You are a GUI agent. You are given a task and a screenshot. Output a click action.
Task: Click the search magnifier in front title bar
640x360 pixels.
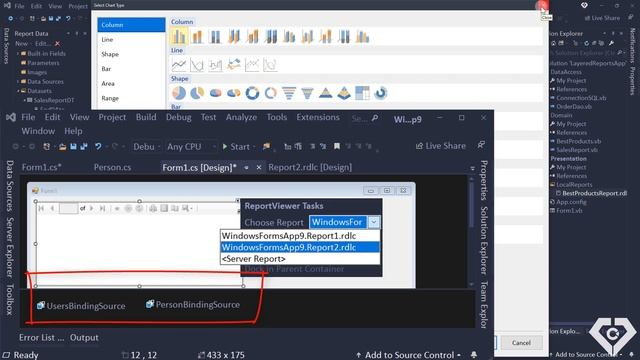coord(375,118)
